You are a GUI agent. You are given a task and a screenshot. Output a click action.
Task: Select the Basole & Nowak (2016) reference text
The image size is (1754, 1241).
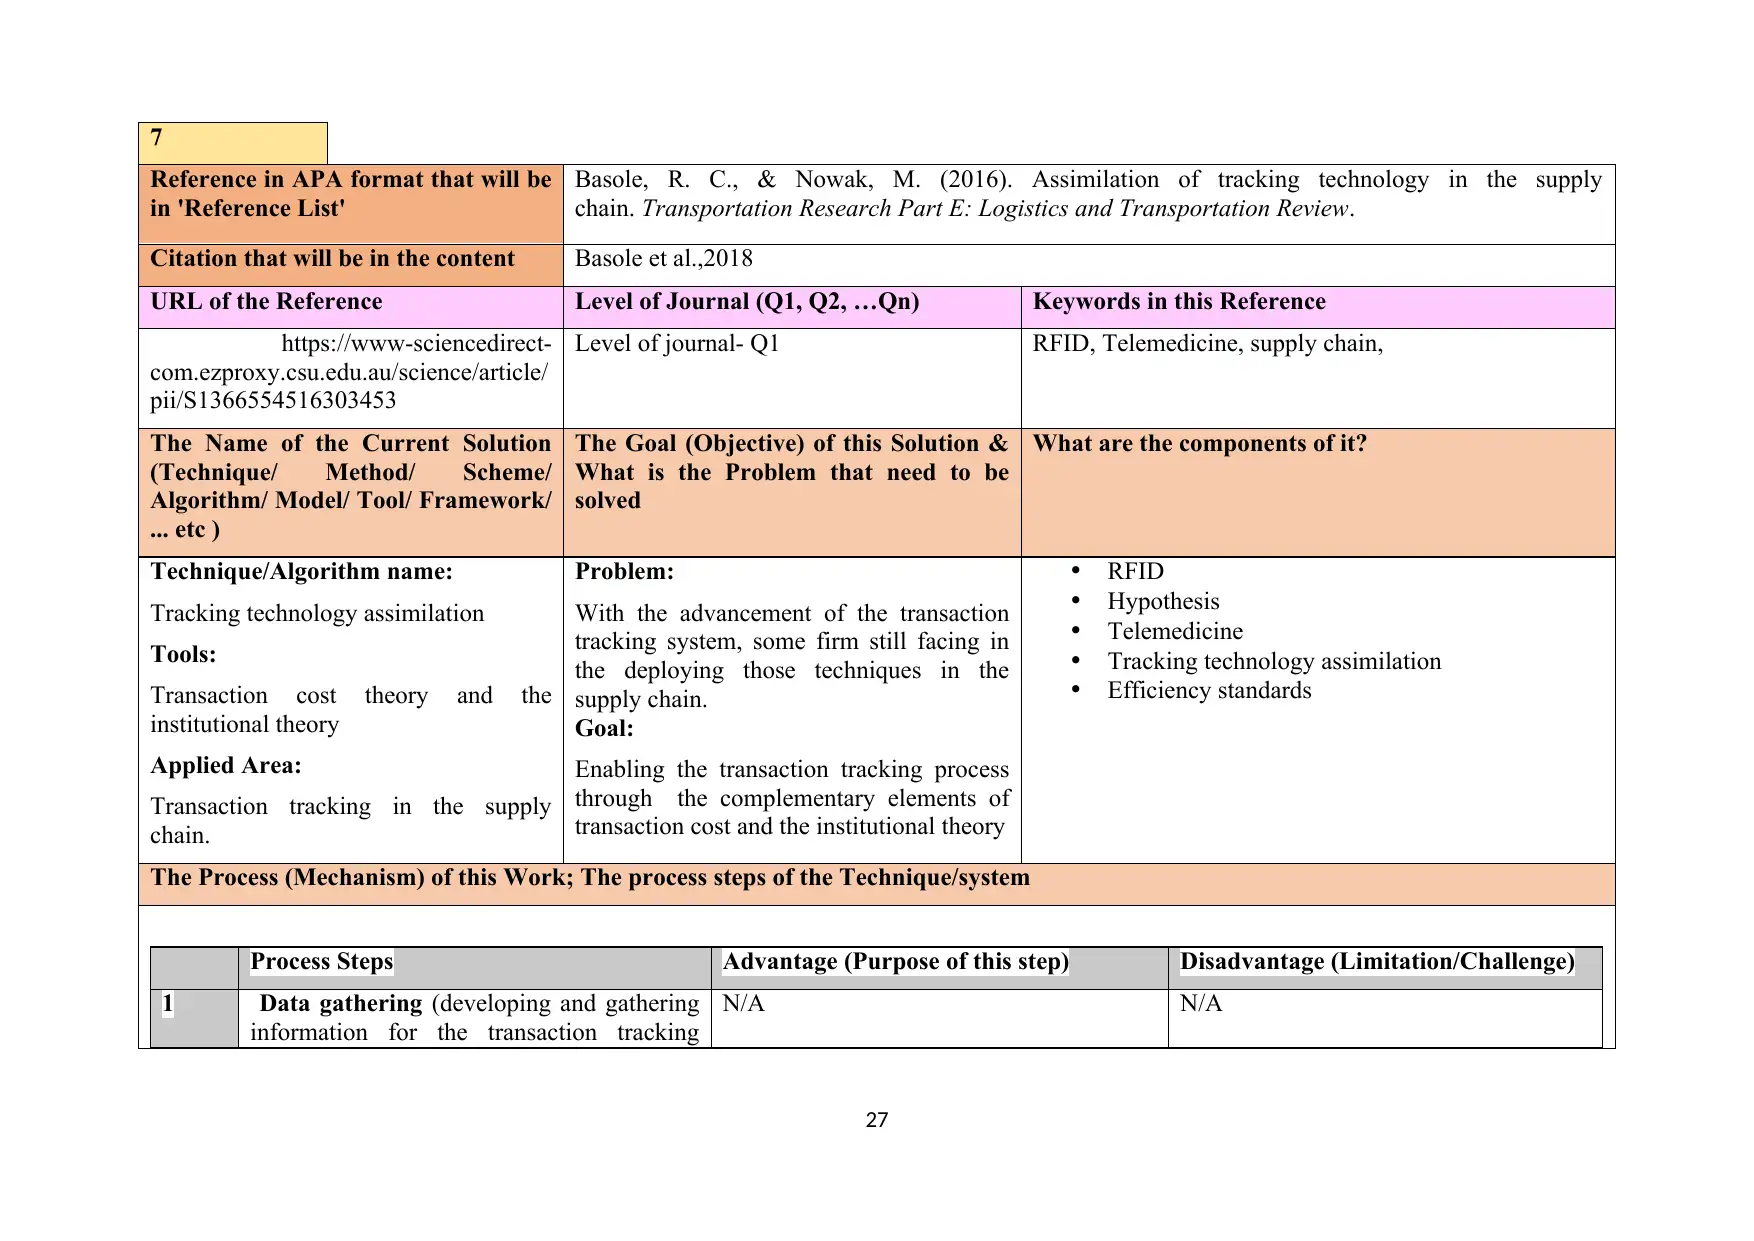(1088, 194)
